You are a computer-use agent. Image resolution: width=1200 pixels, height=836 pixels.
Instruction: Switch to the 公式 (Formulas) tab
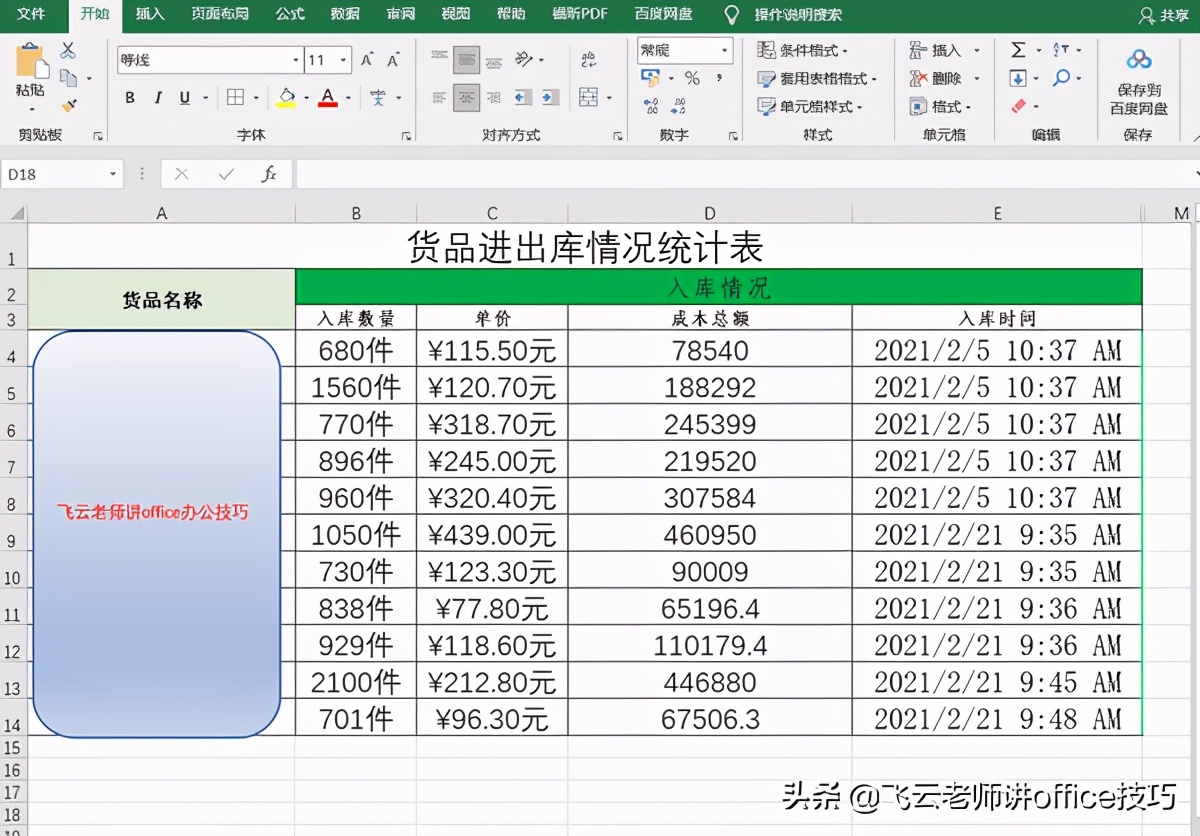(290, 14)
